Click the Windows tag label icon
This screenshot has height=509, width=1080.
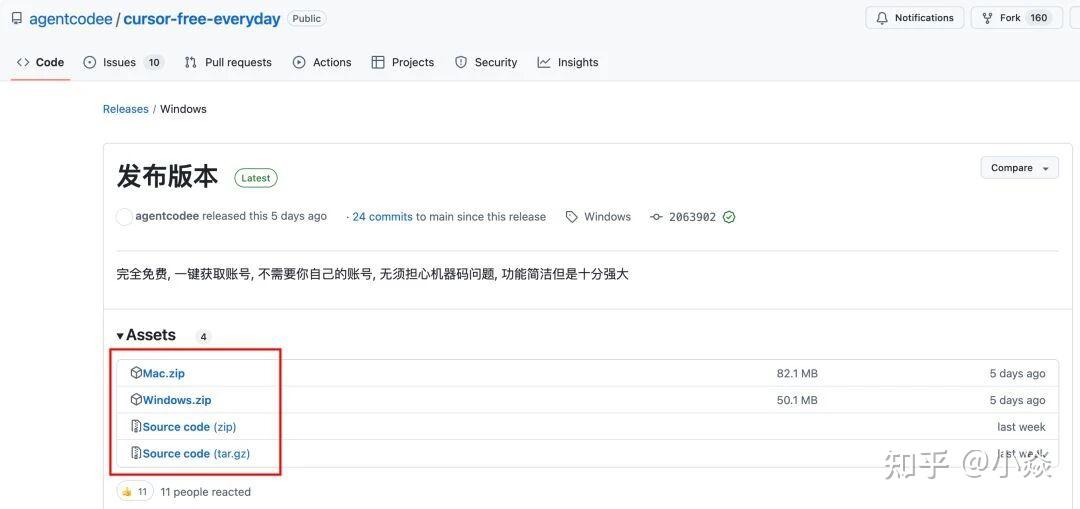572,217
